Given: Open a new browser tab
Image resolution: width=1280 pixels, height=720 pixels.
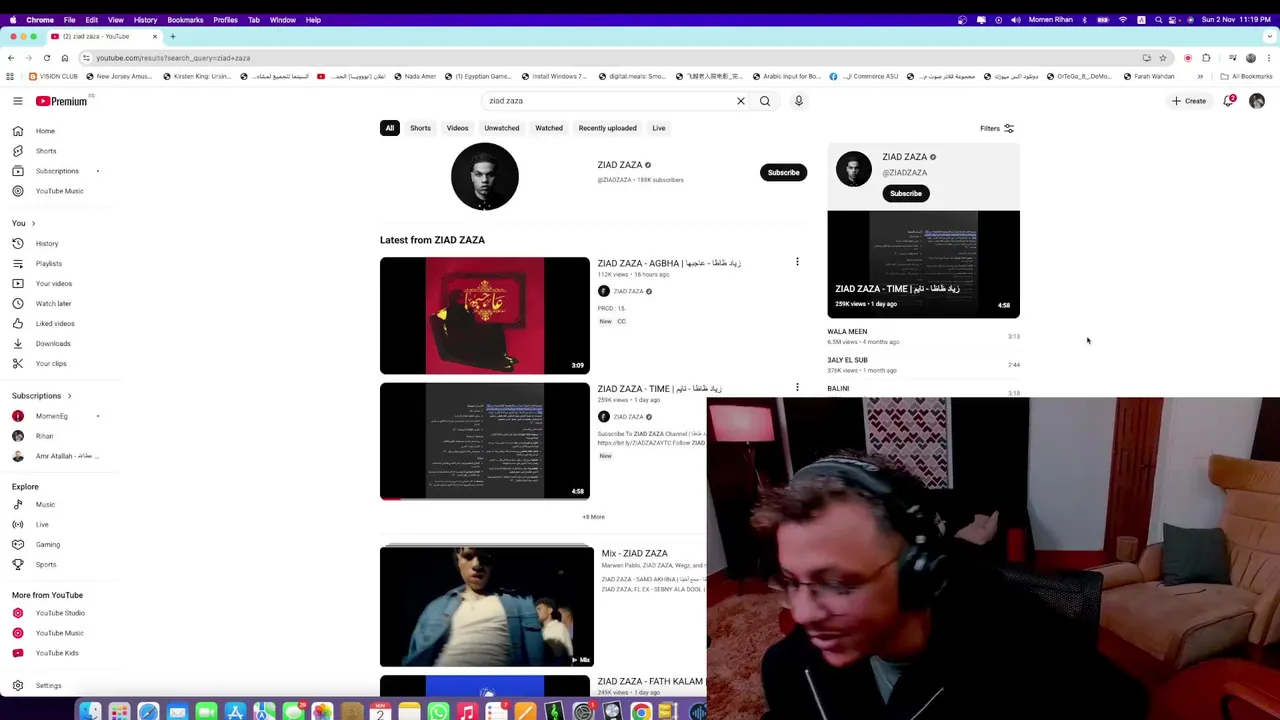Looking at the screenshot, I should click(172, 36).
